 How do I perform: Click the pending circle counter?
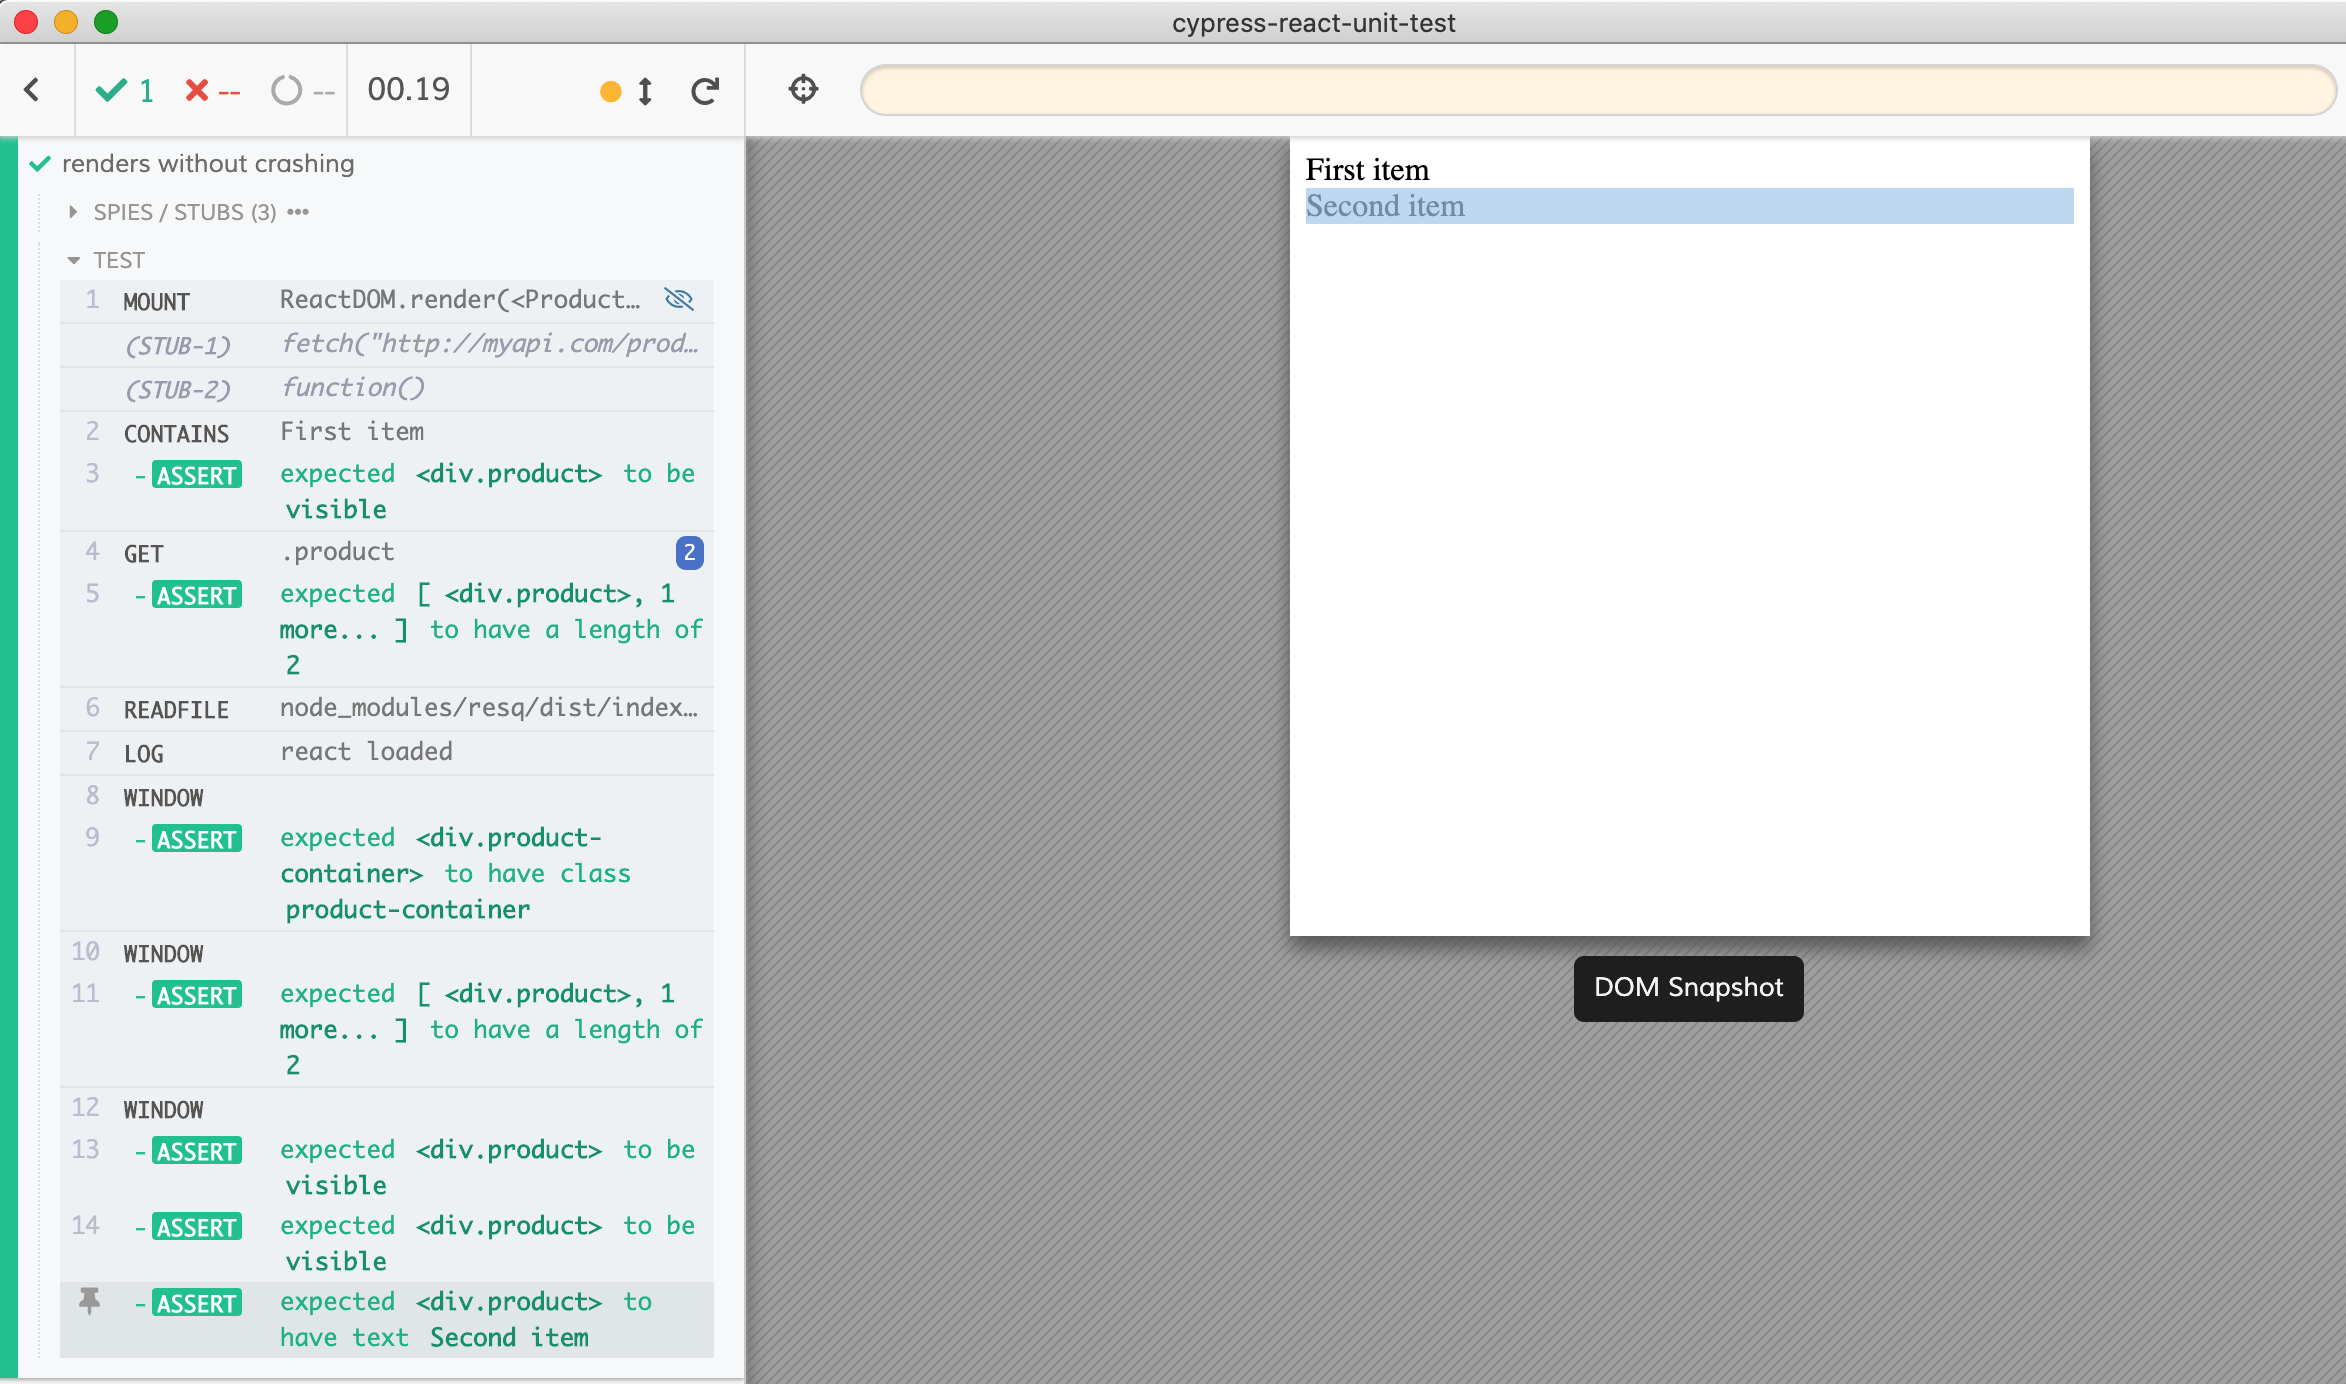click(x=301, y=91)
